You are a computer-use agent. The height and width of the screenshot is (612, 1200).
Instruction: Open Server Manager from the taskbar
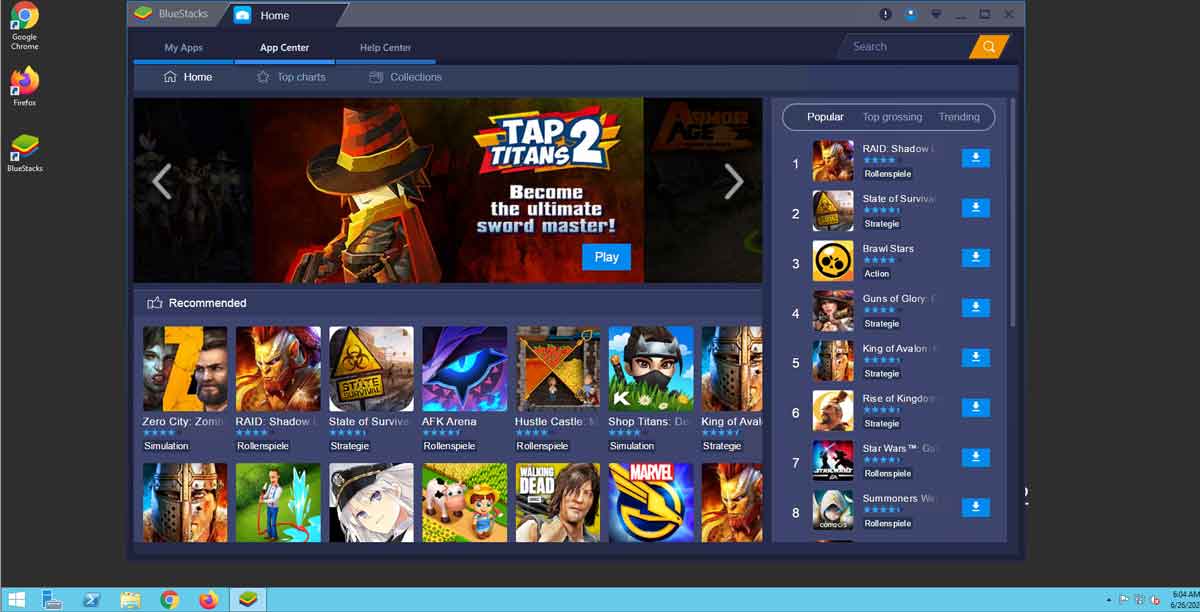53,600
